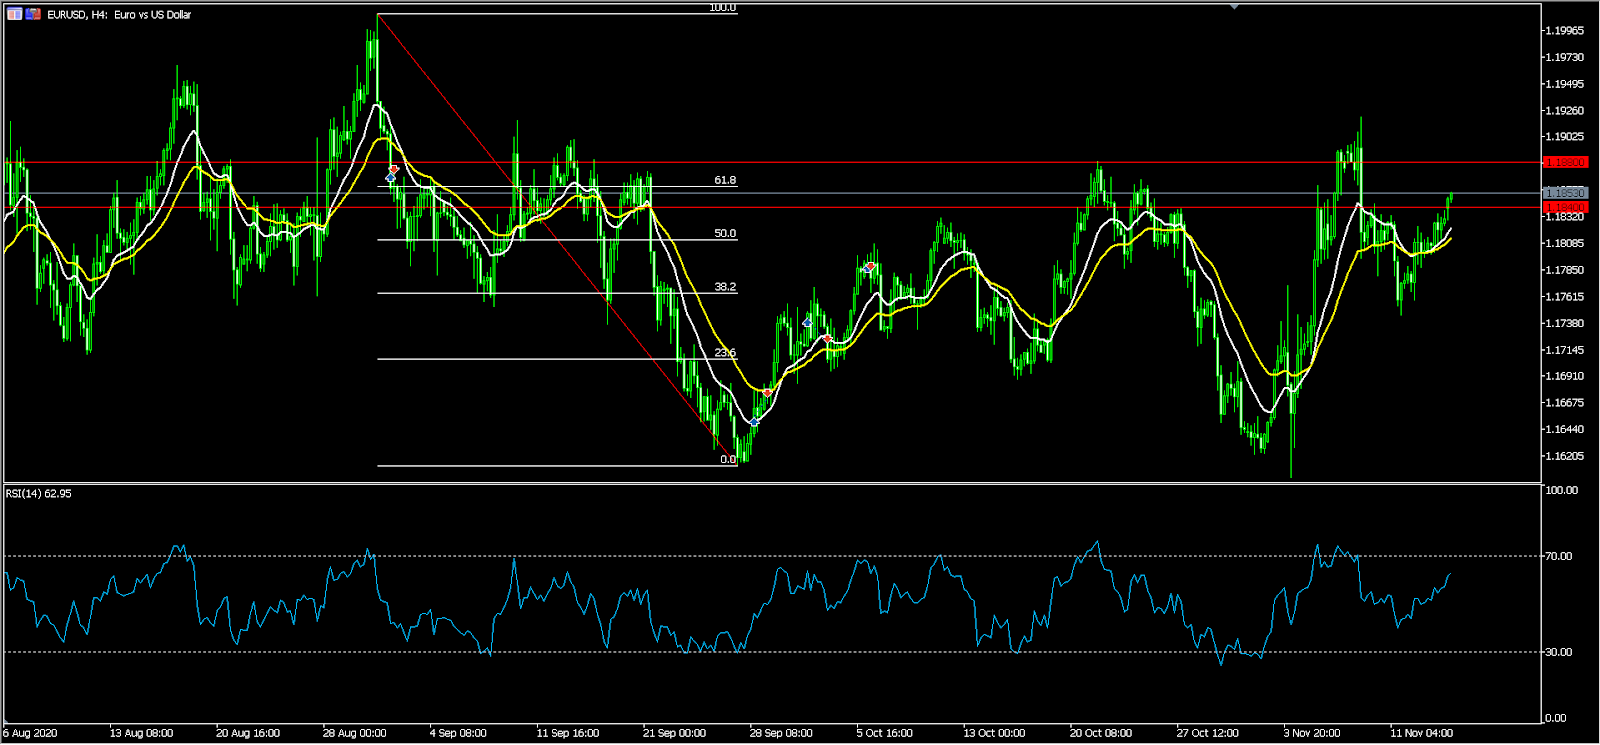
Task: Click the blue buy arrow at the September low
Action: click(x=754, y=422)
